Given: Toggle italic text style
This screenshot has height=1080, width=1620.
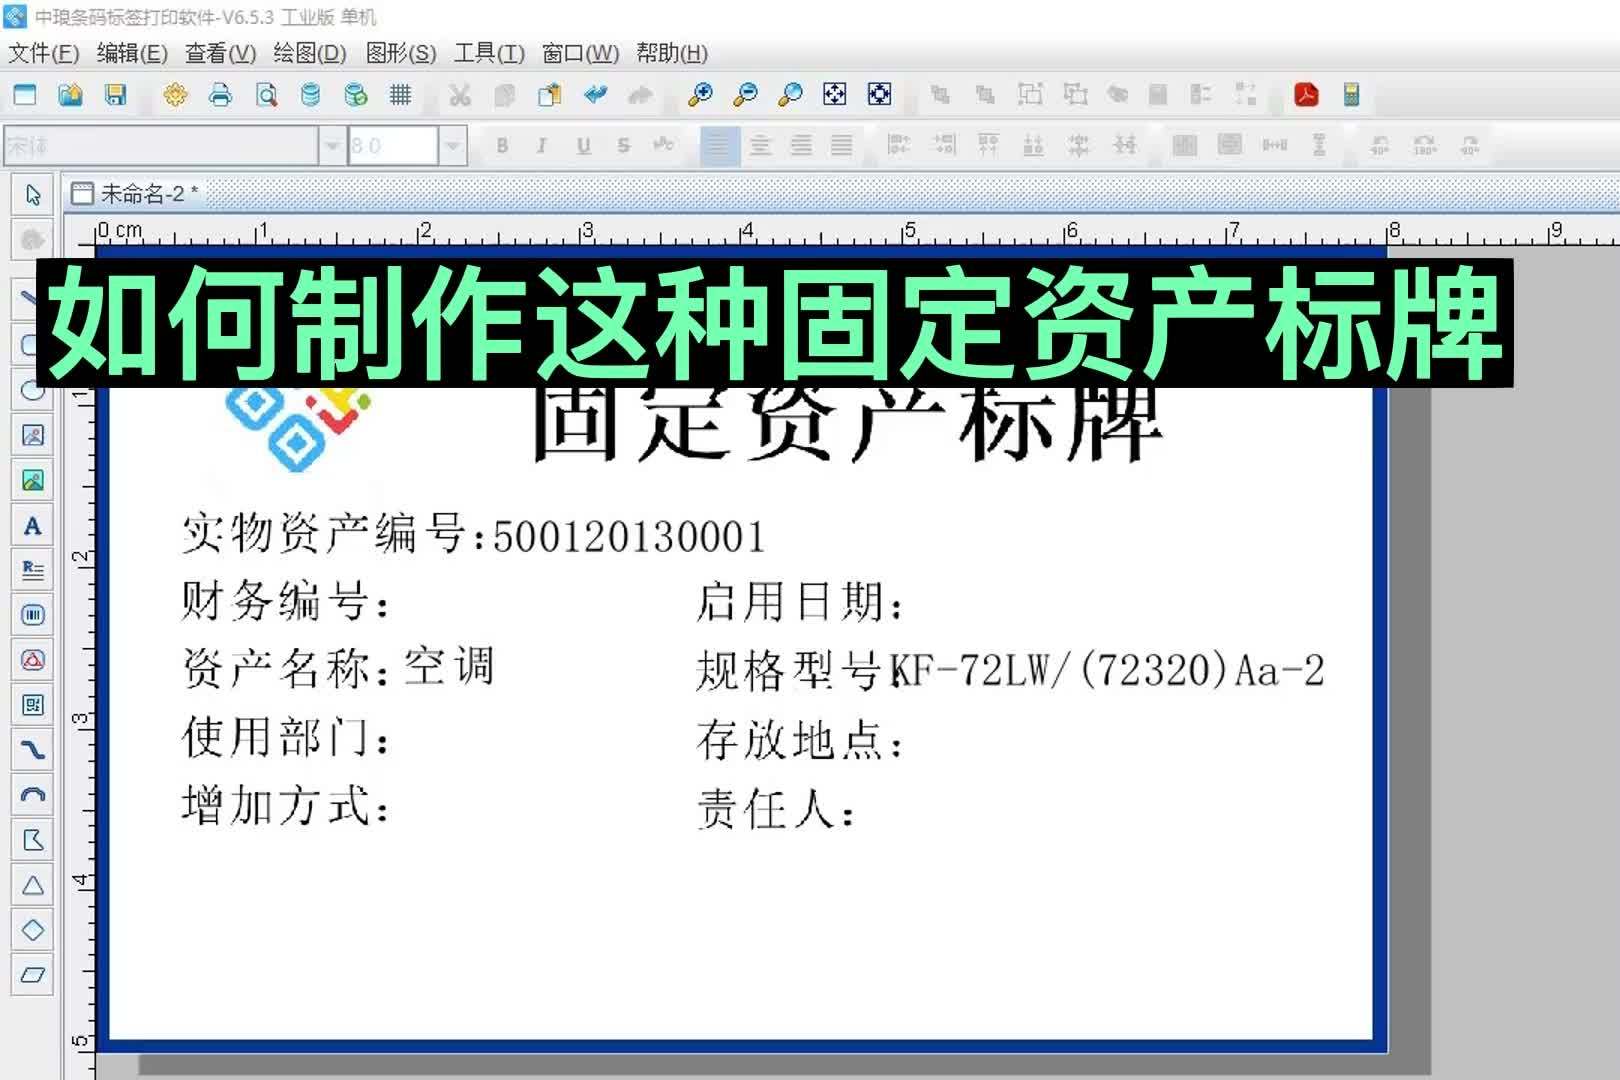Looking at the screenshot, I should [541, 145].
